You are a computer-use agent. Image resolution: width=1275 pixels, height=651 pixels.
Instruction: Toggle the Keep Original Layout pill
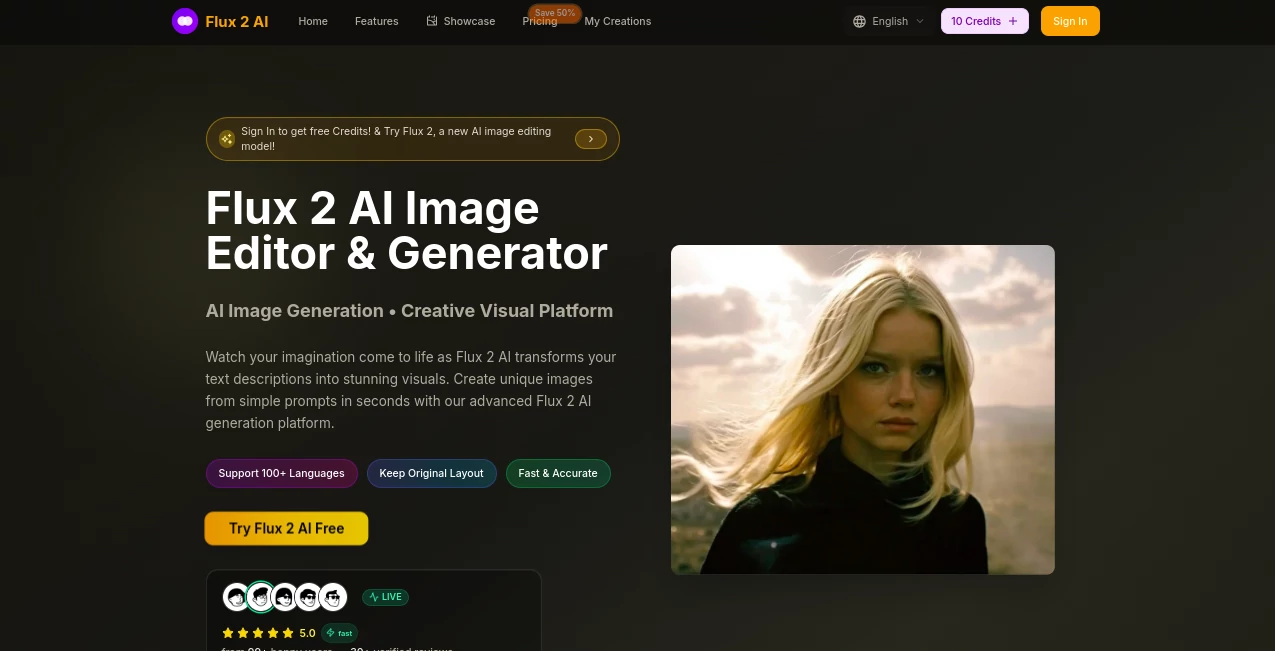[431, 473]
